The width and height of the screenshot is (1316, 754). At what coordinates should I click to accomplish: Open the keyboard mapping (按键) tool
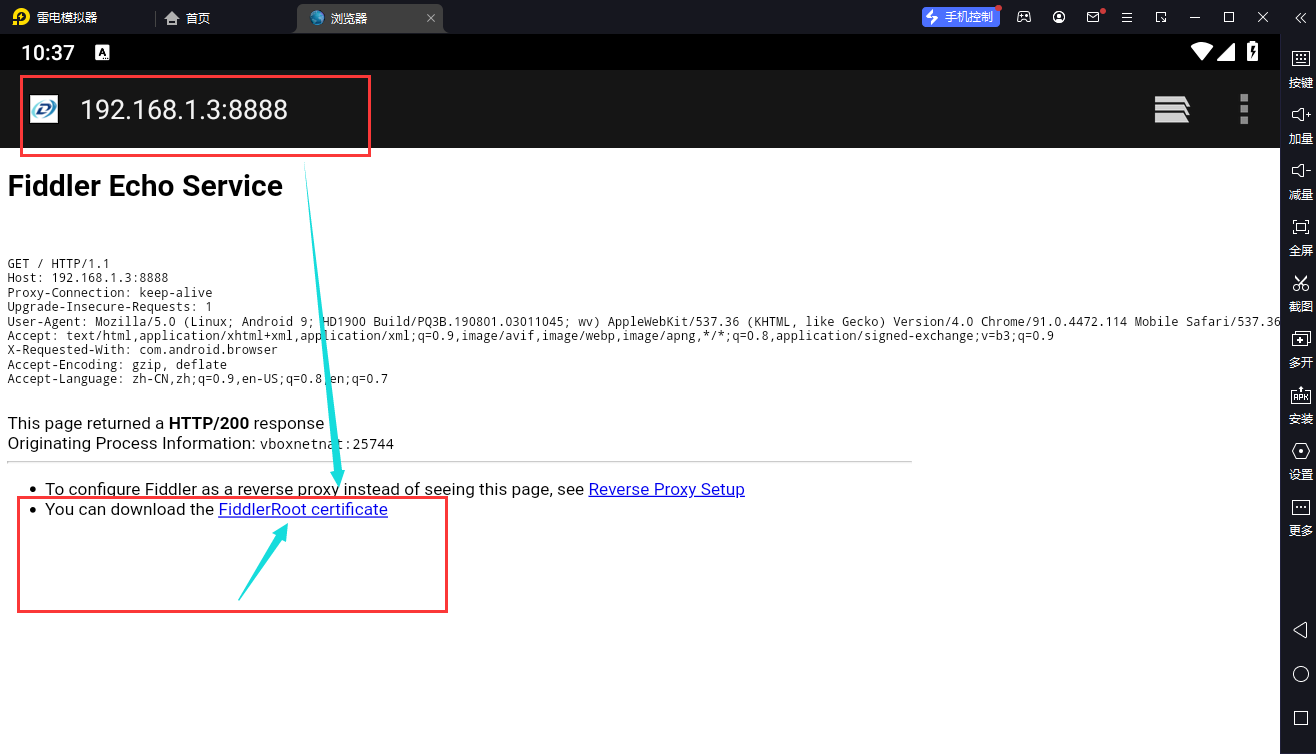click(1300, 68)
